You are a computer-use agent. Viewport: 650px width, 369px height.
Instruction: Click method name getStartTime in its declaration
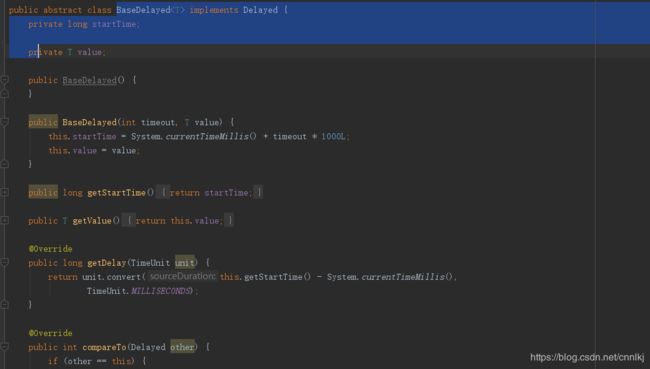(116, 193)
